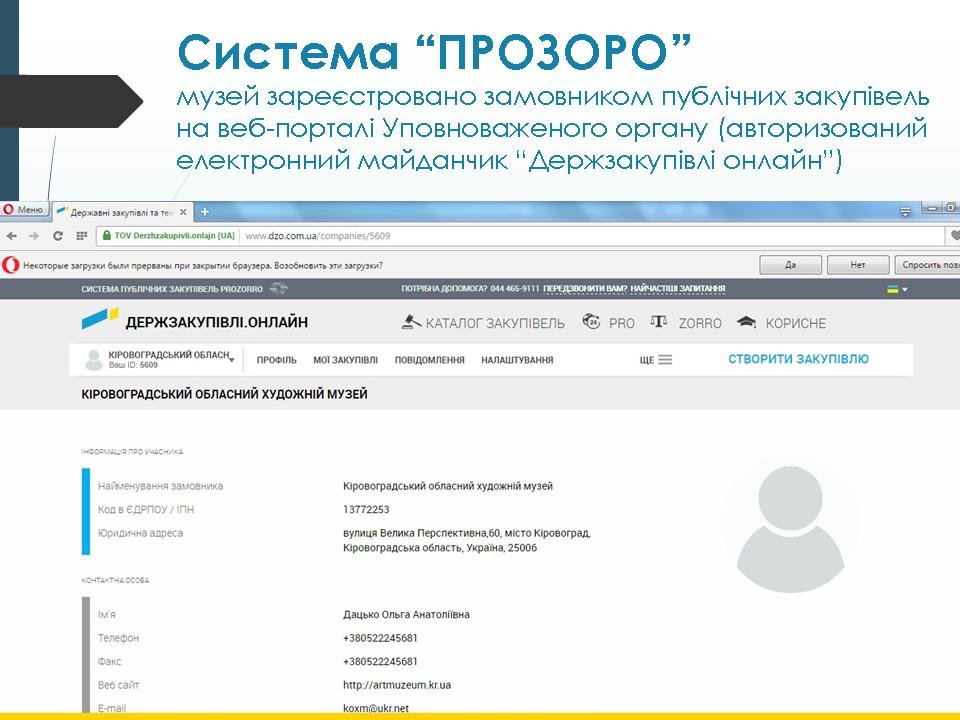
Task: Open the ZORRO scales section
Action: click(x=686, y=323)
